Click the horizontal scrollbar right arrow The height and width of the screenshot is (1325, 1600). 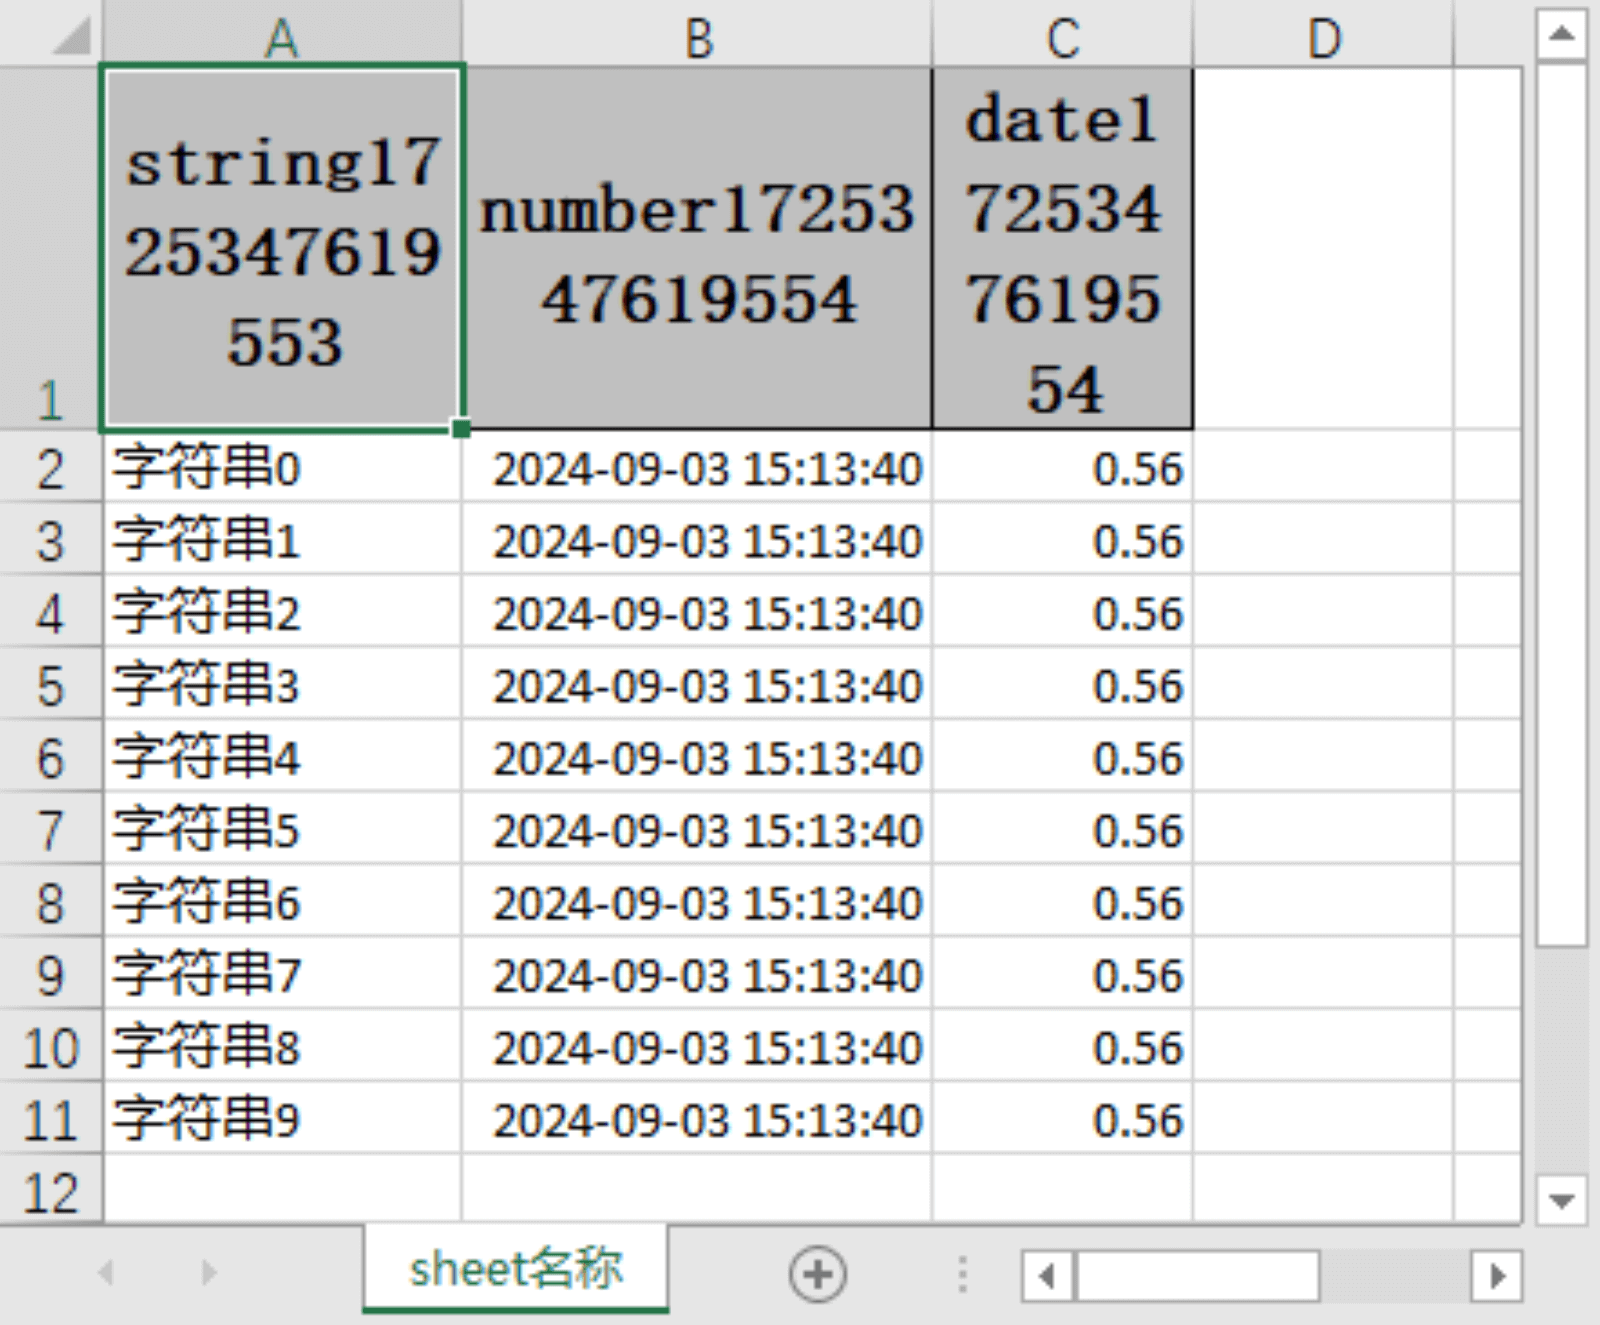1496,1276
